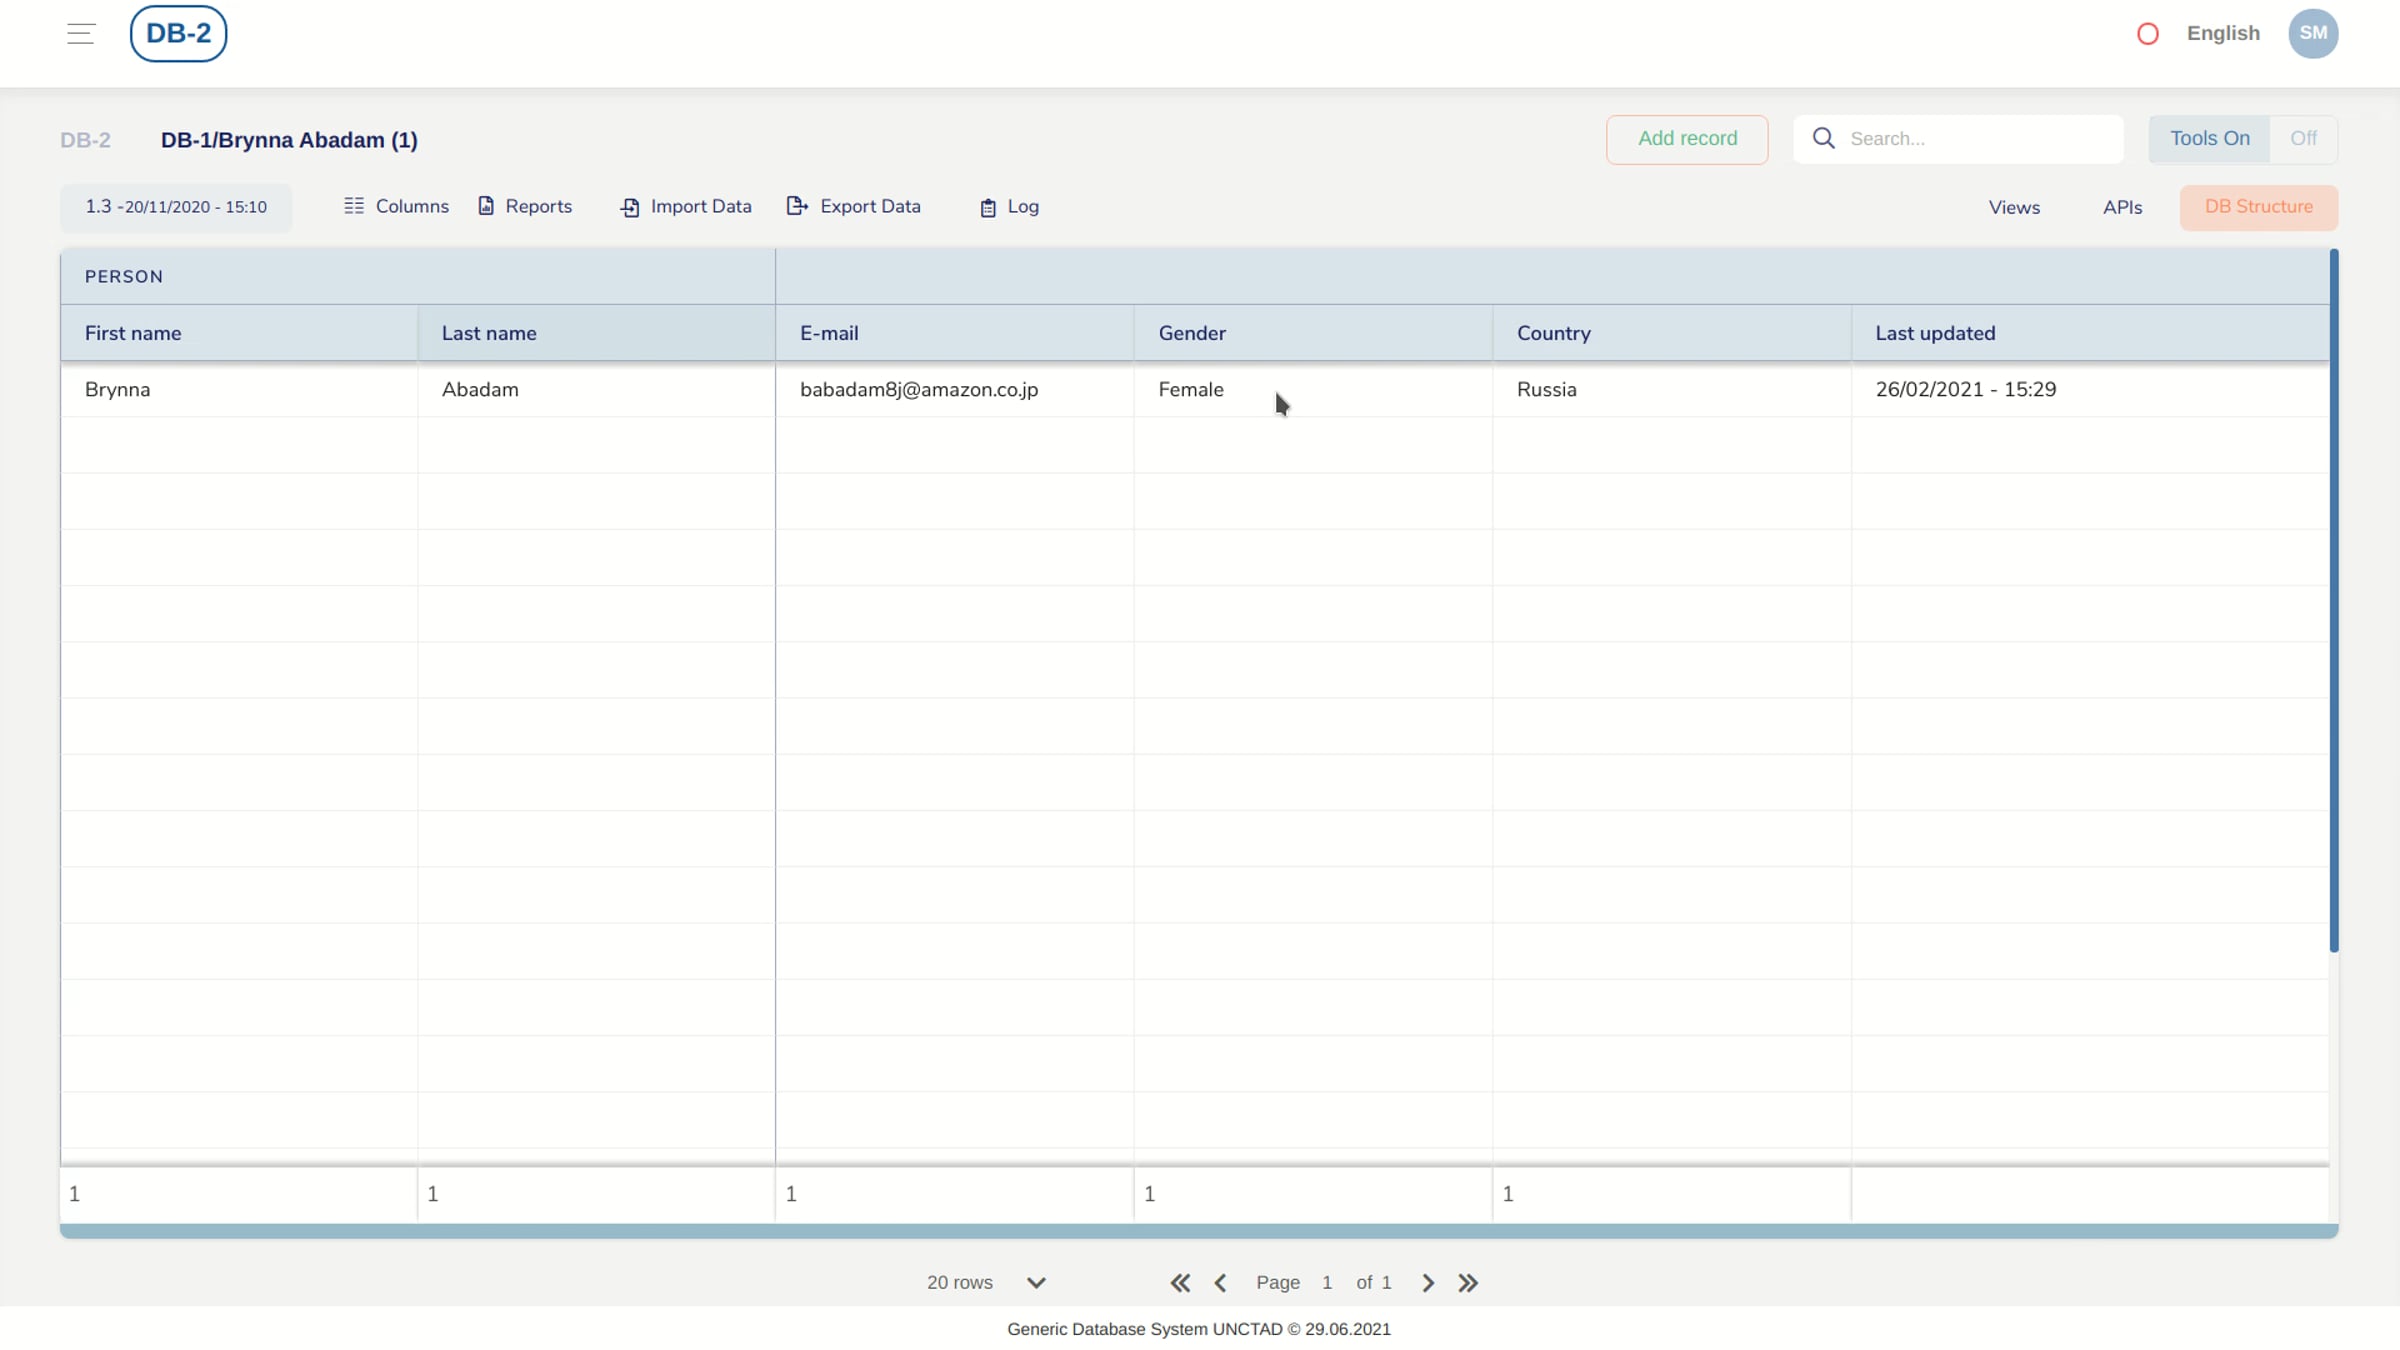Go to the next page
The image size is (2400, 1350).
(1428, 1283)
